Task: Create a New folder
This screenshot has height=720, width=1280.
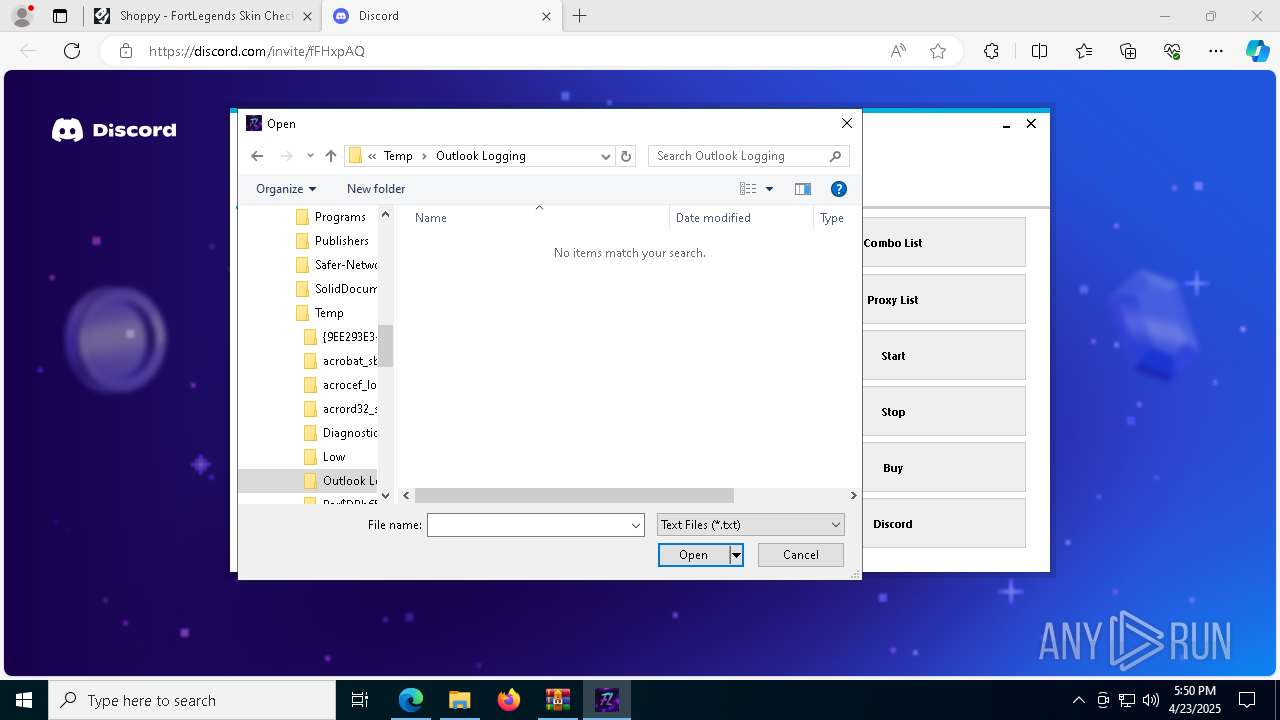Action: pos(376,189)
